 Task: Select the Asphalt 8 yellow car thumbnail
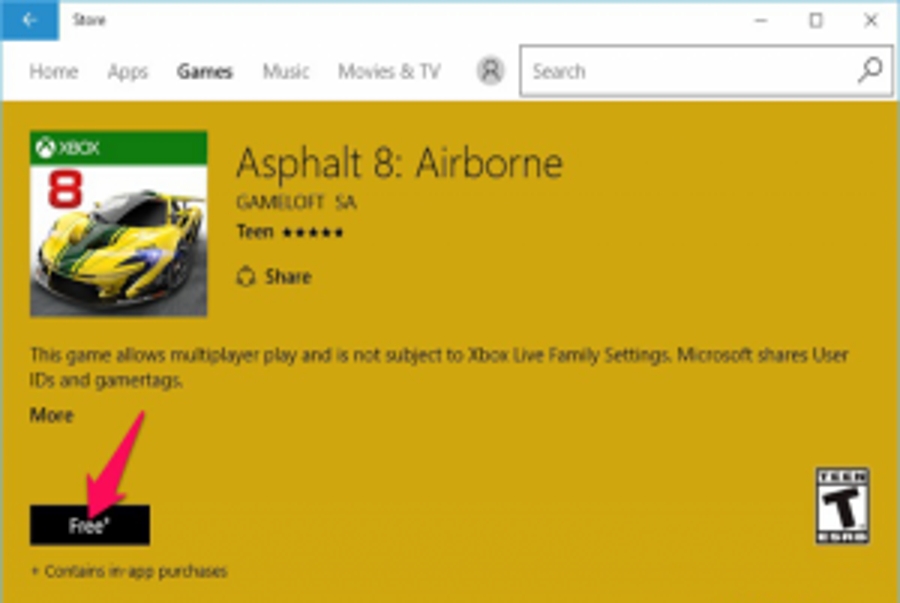(x=118, y=240)
